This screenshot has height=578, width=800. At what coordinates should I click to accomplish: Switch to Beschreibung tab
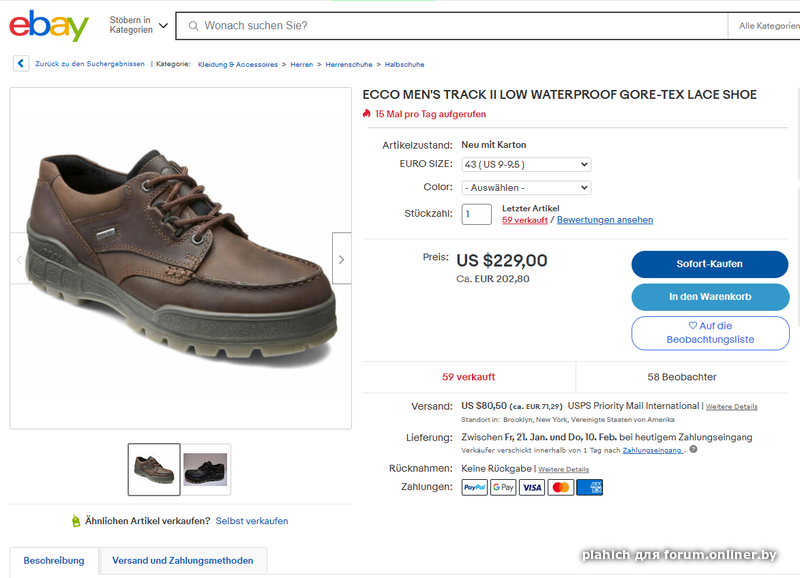(x=54, y=561)
